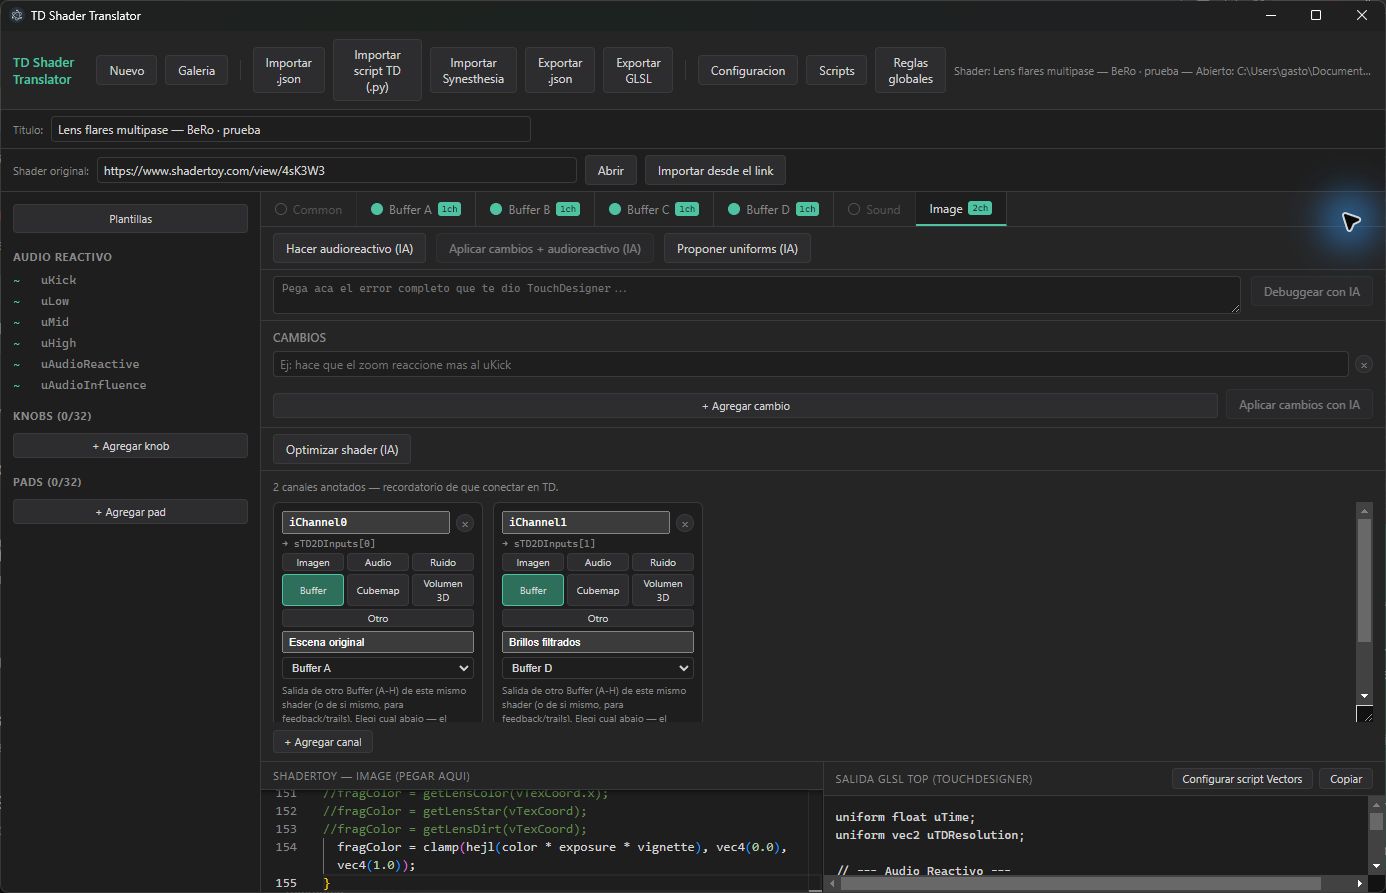1386x893 pixels.
Task: Open the Plantillas panel button
Action: point(130,219)
